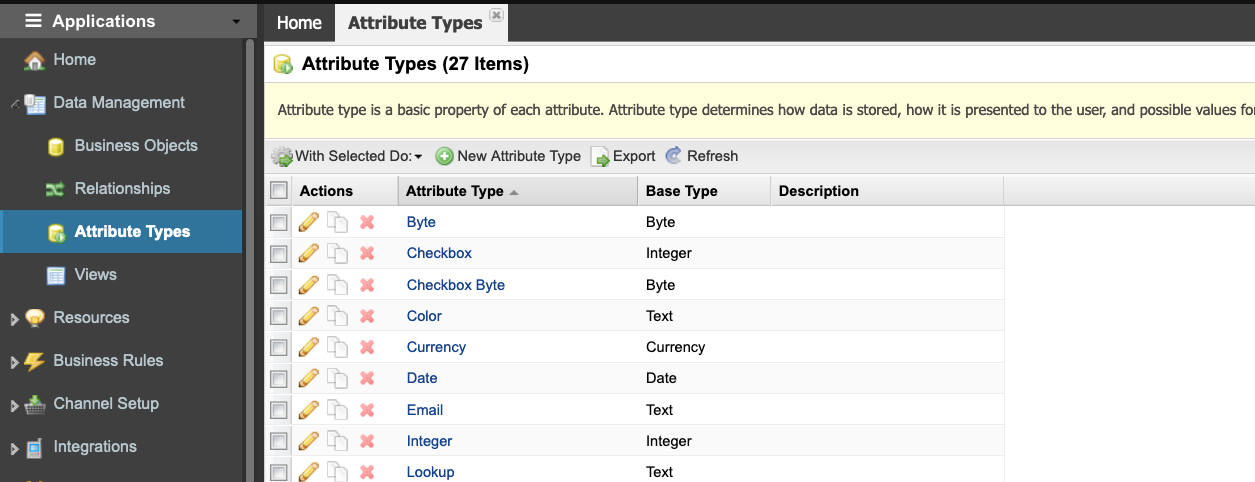
Task: Switch to the Home tab
Action: [299, 22]
